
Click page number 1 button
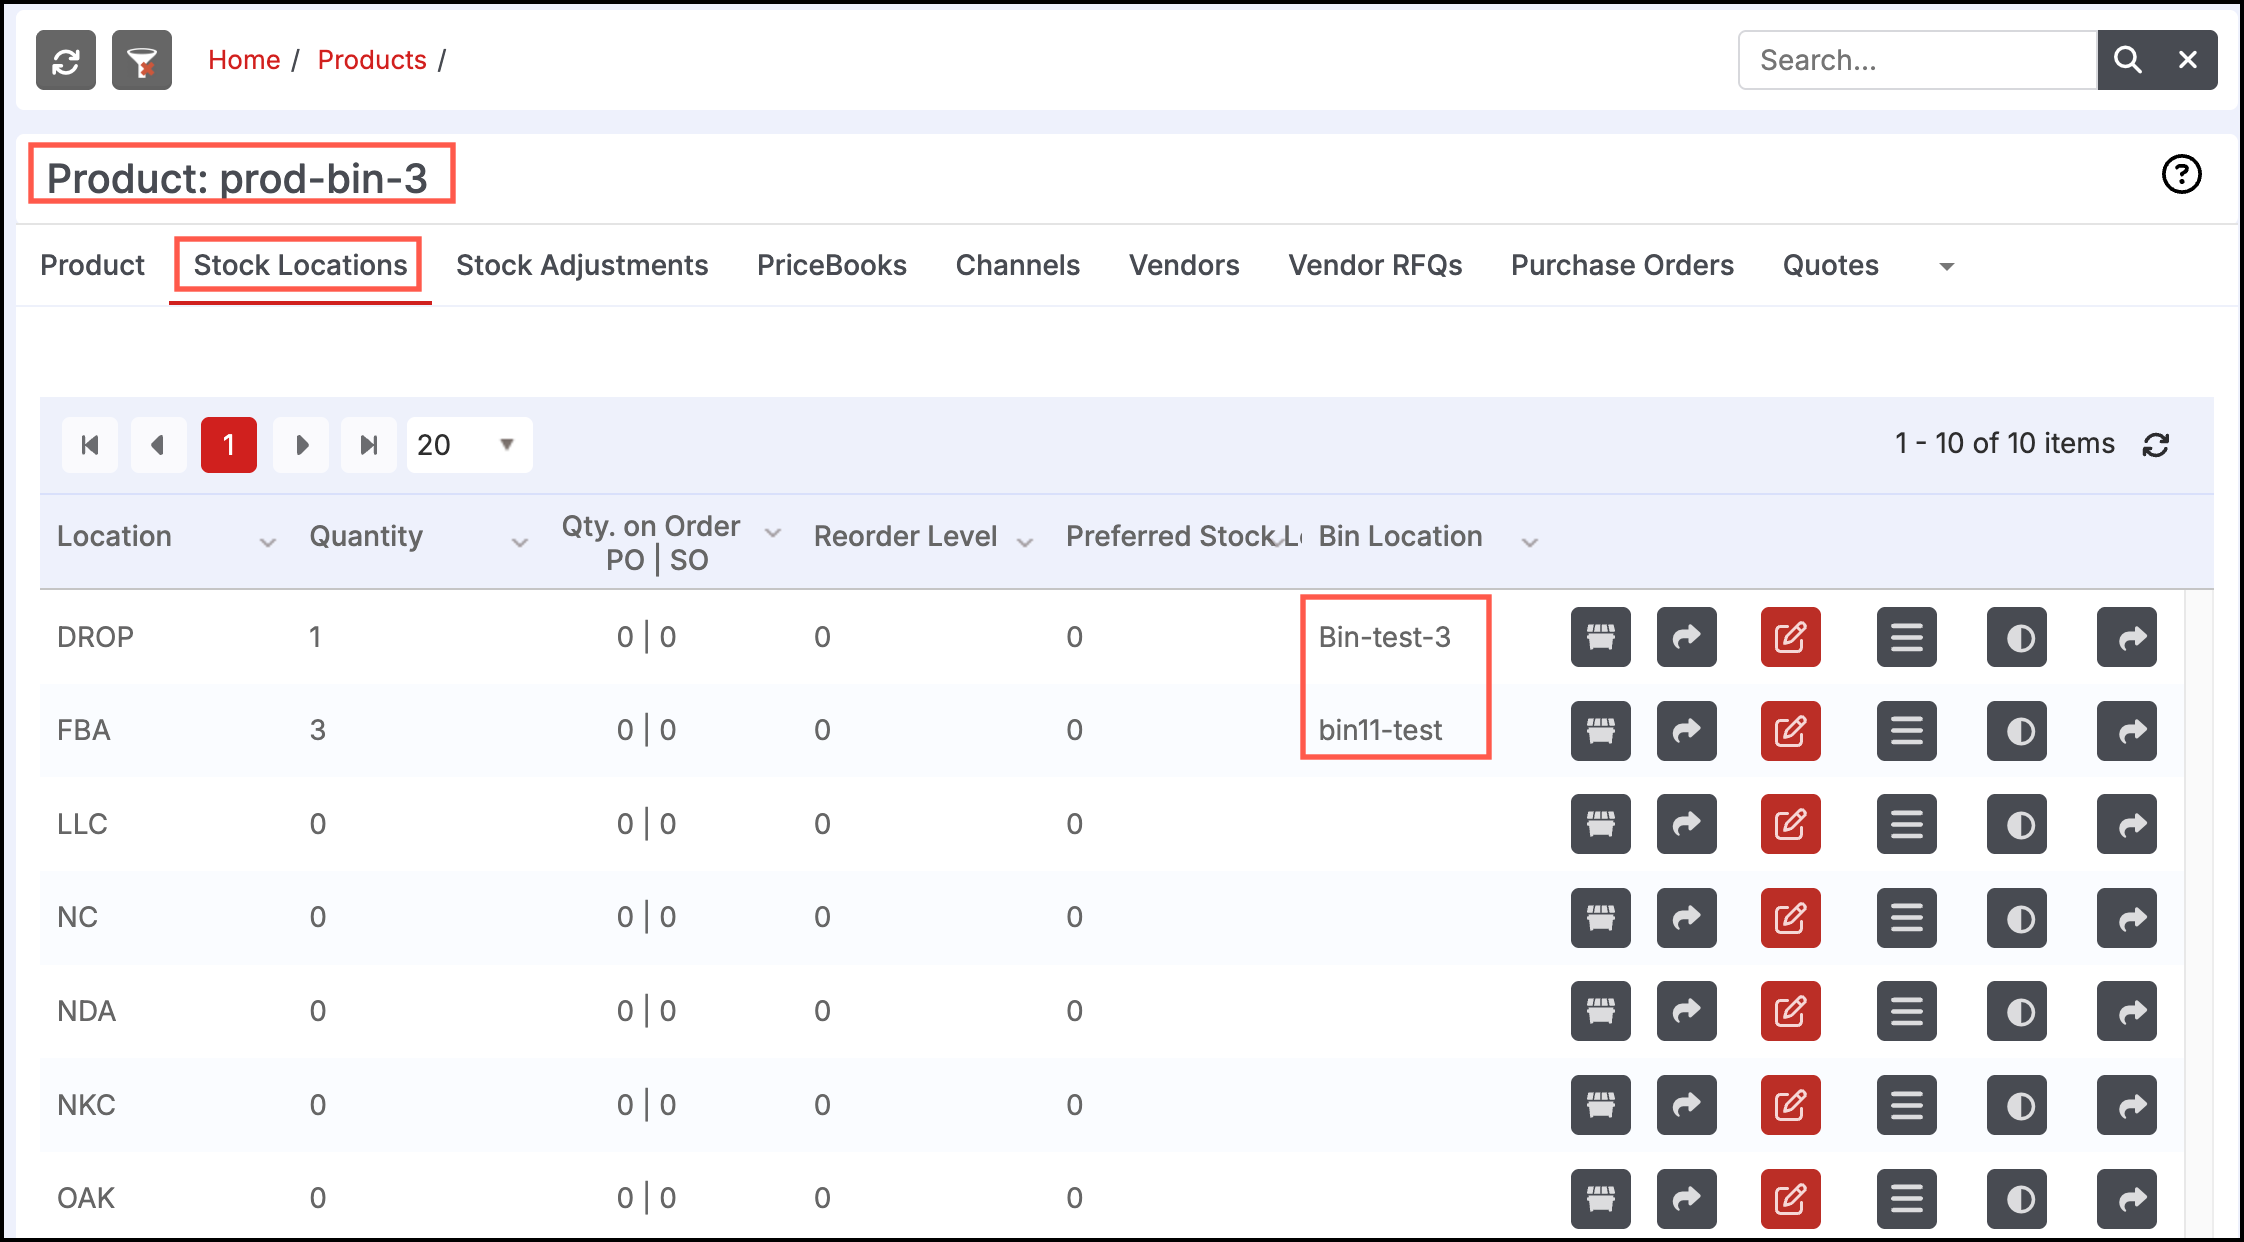[x=229, y=445]
